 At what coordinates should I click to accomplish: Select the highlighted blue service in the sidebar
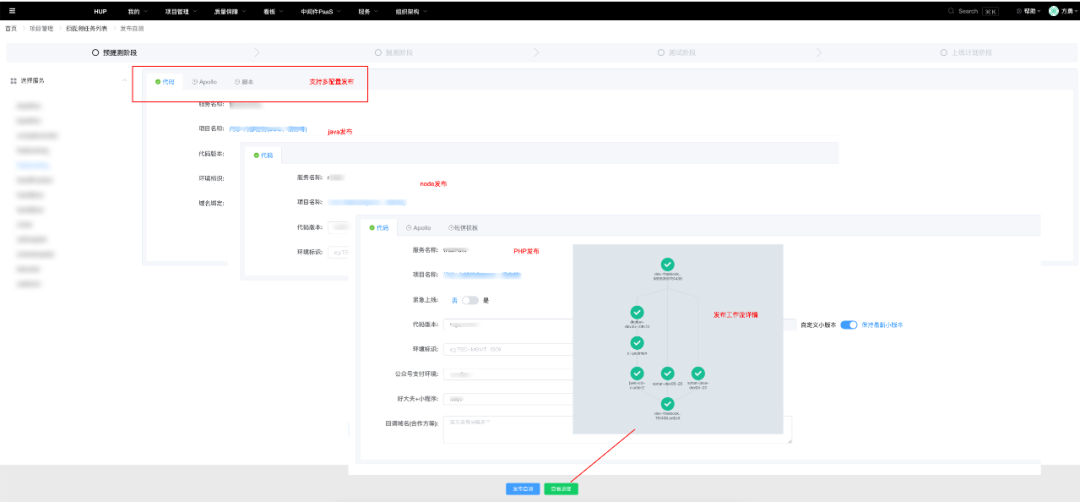click(33, 165)
